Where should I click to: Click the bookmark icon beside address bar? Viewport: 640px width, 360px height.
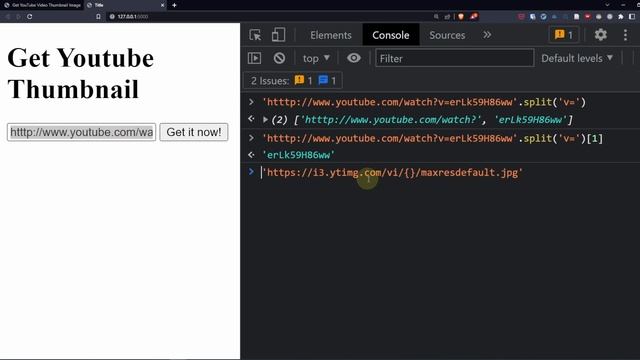pyautogui.click(x=98, y=17)
